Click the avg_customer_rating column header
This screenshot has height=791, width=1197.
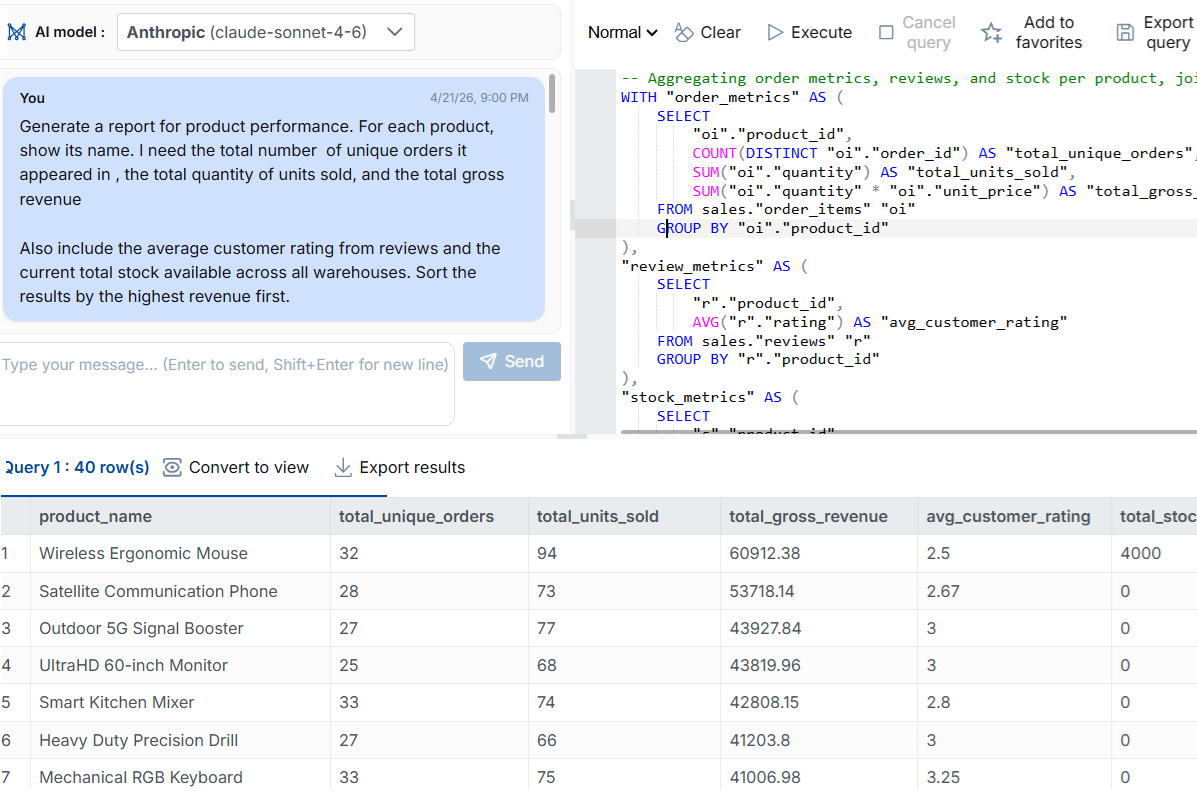tap(1014, 516)
